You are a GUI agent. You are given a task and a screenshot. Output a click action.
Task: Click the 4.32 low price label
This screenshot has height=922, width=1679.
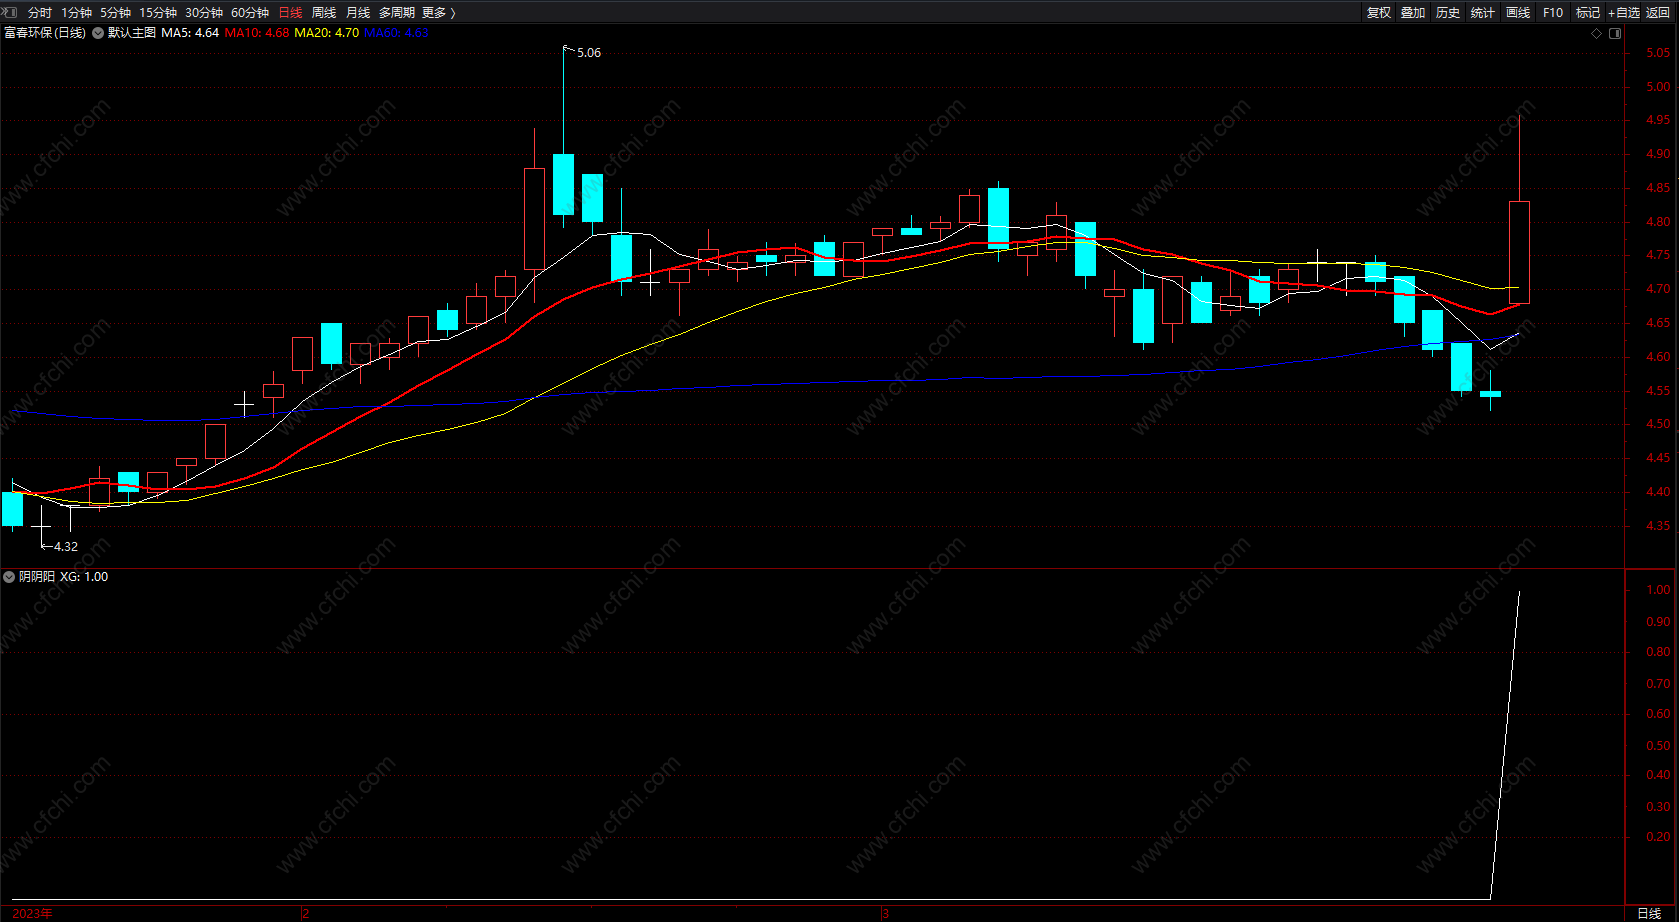pyautogui.click(x=66, y=547)
